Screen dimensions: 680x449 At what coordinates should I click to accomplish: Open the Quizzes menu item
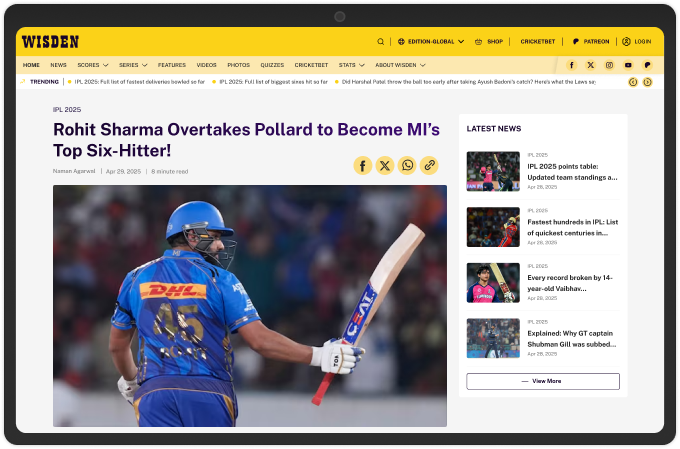(272, 65)
